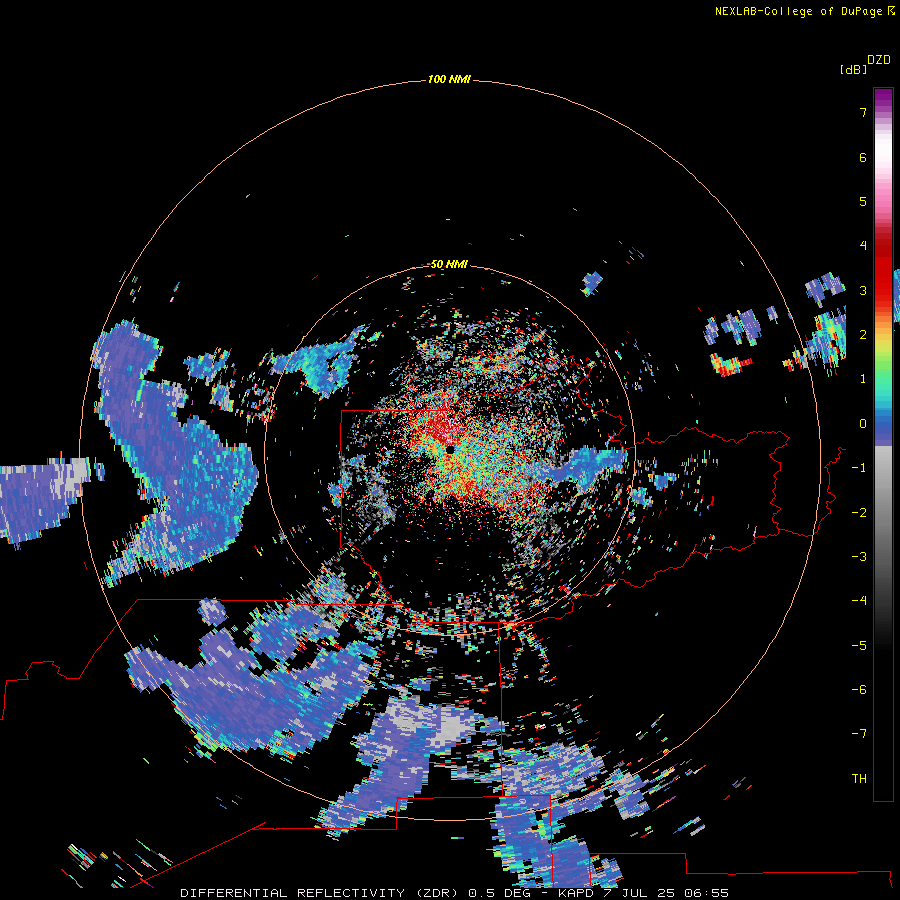The height and width of the screenshot is (900, 900).
Task: Click the [dB] units label
Action: pos(854,69)
